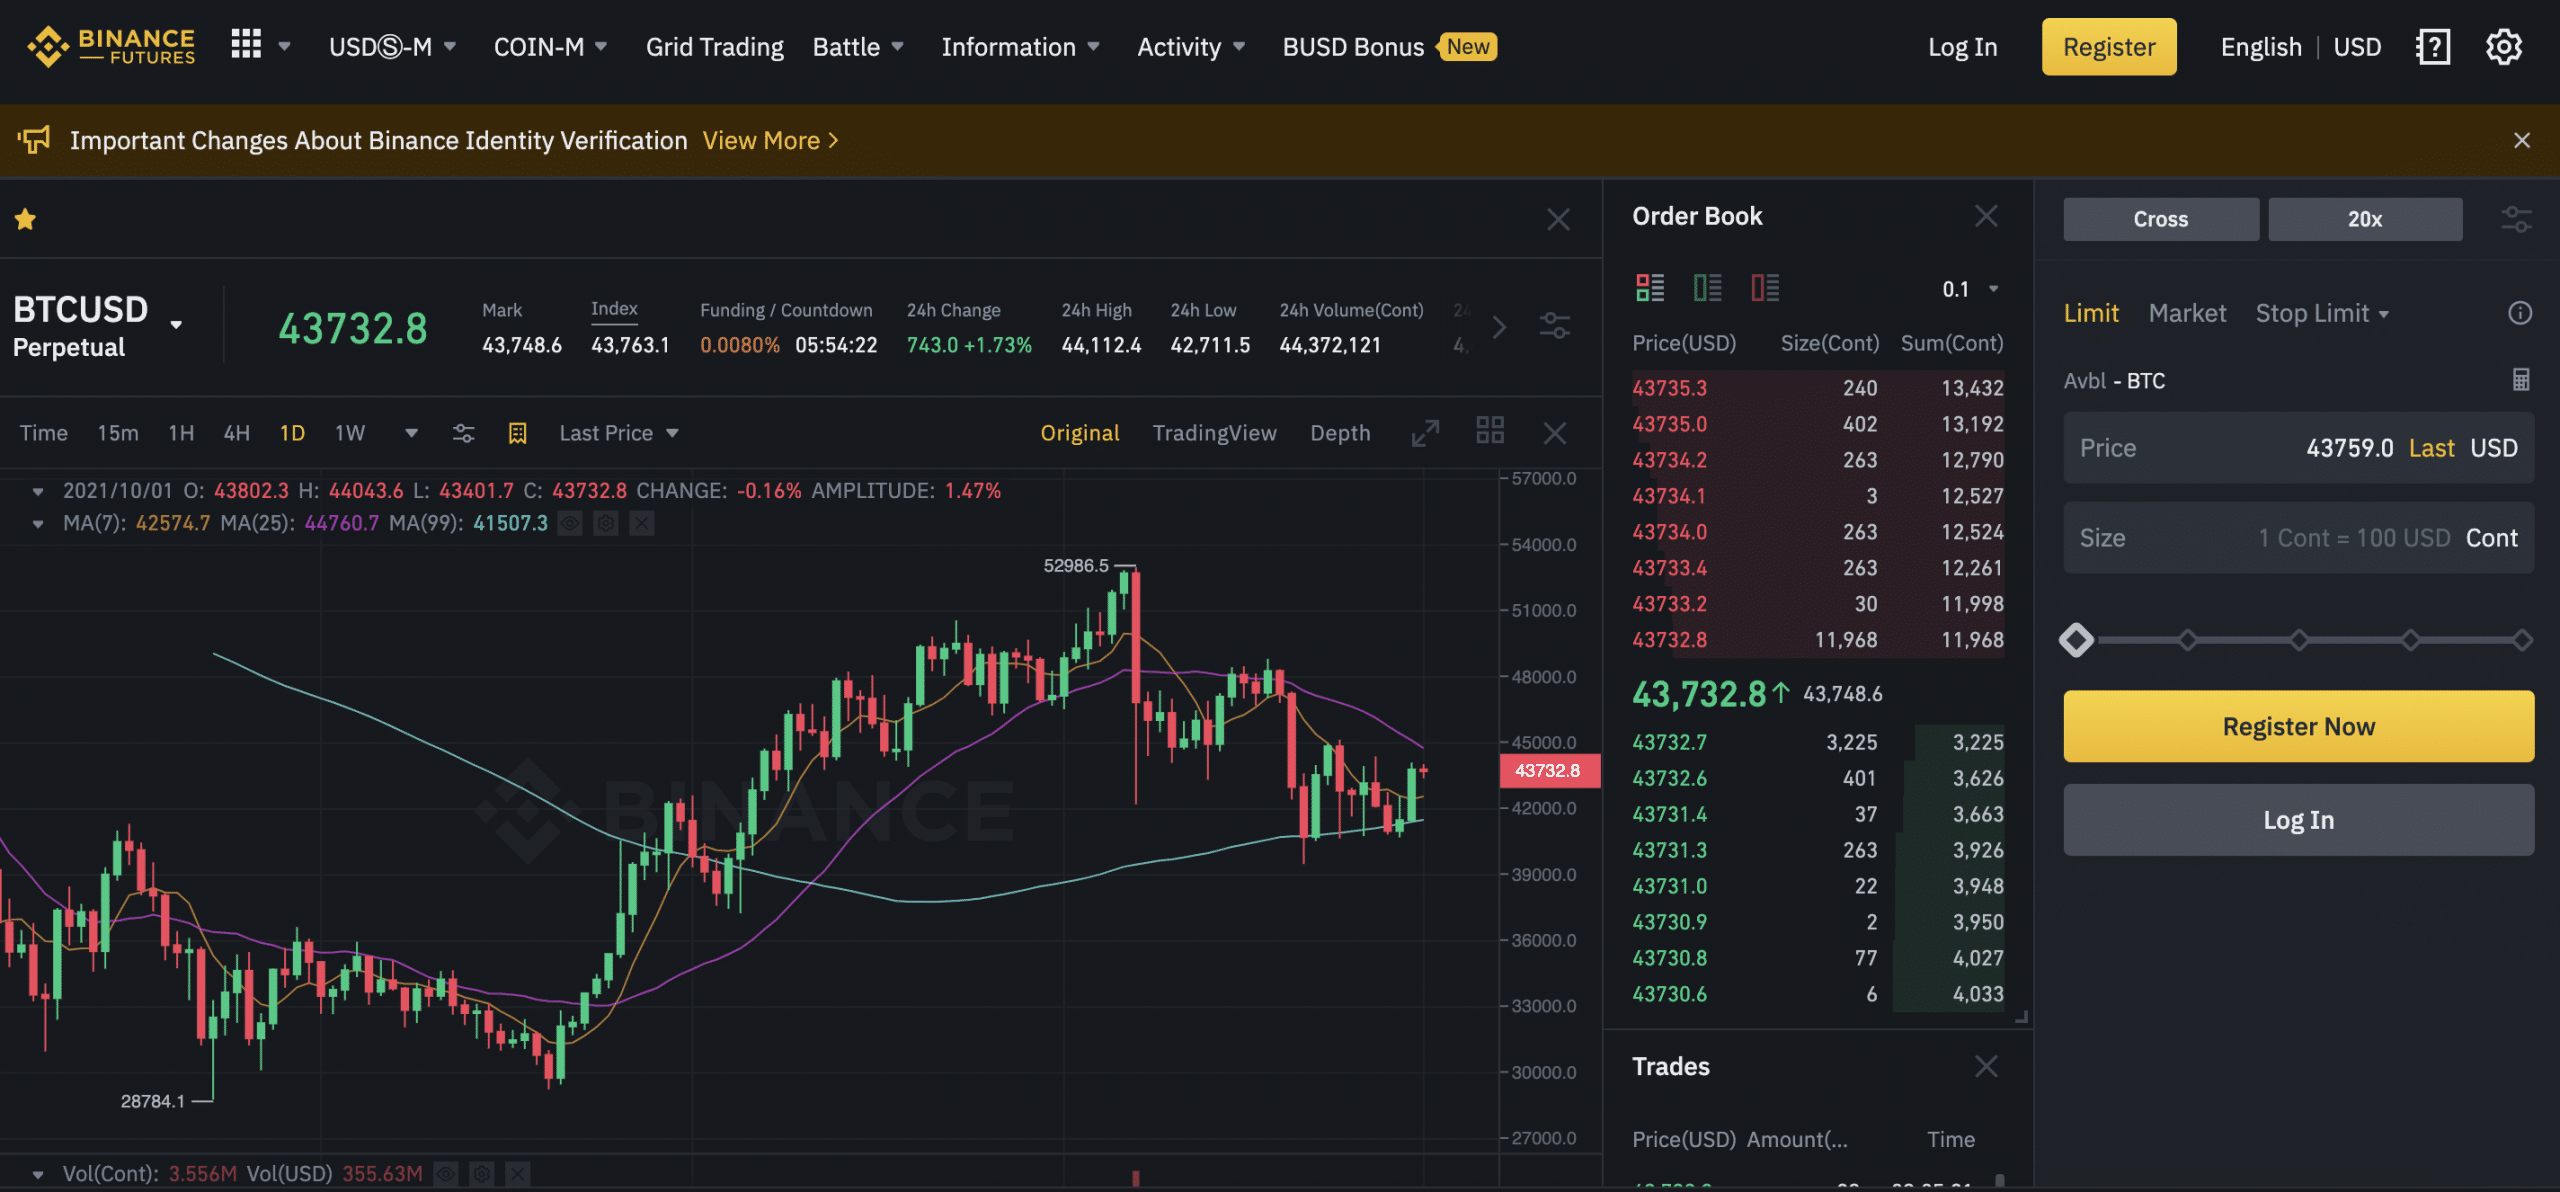Open the Information dropdown menu
The height and width of the screenshot is (1192, 2560).
[x=1020, y=47]
